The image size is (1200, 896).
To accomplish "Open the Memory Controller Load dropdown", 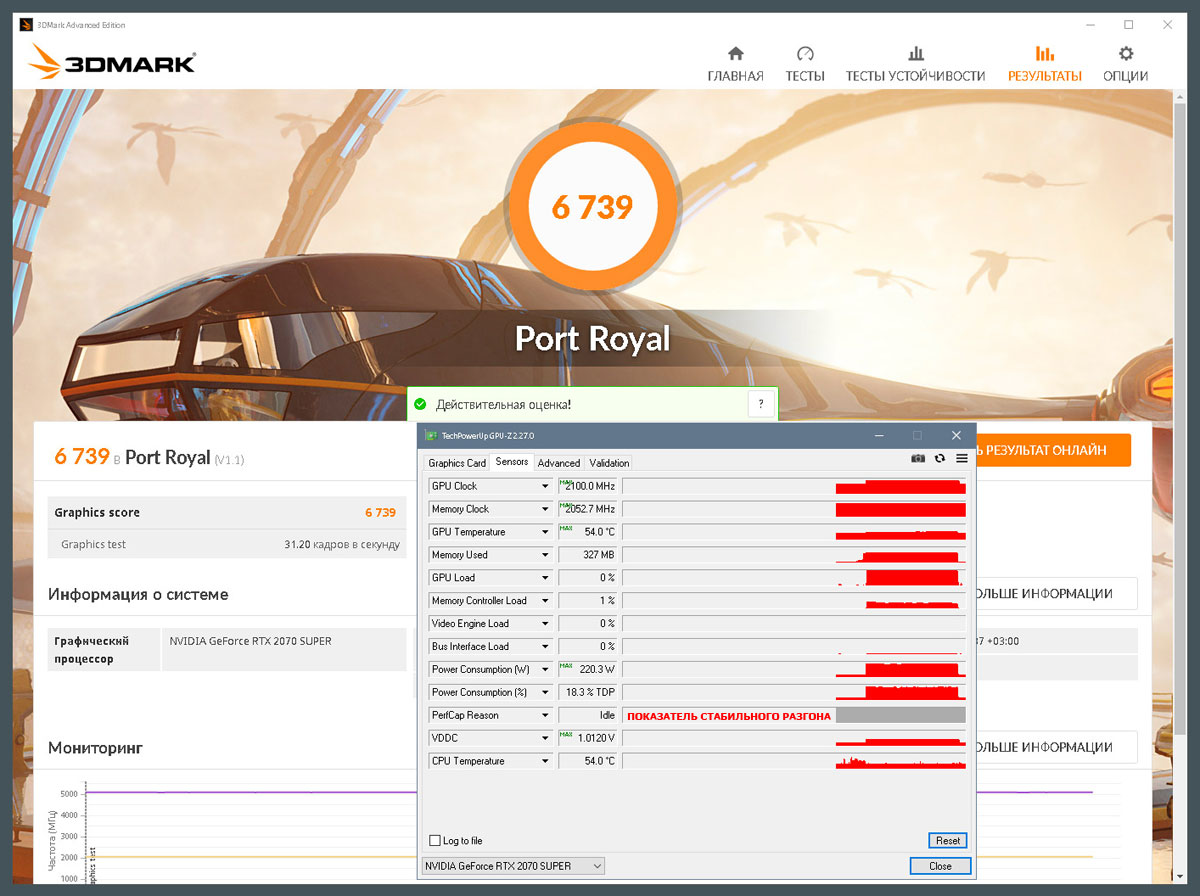I will click(x=545, y=601).
